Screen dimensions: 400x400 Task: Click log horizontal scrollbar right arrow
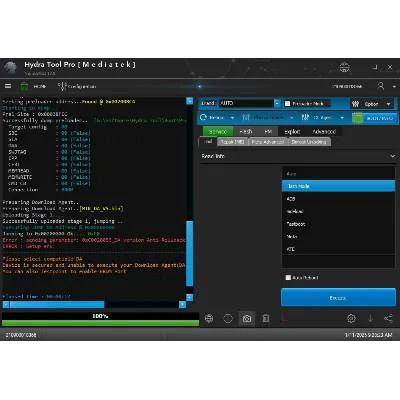pyautogui.click(x=182, y=304)
